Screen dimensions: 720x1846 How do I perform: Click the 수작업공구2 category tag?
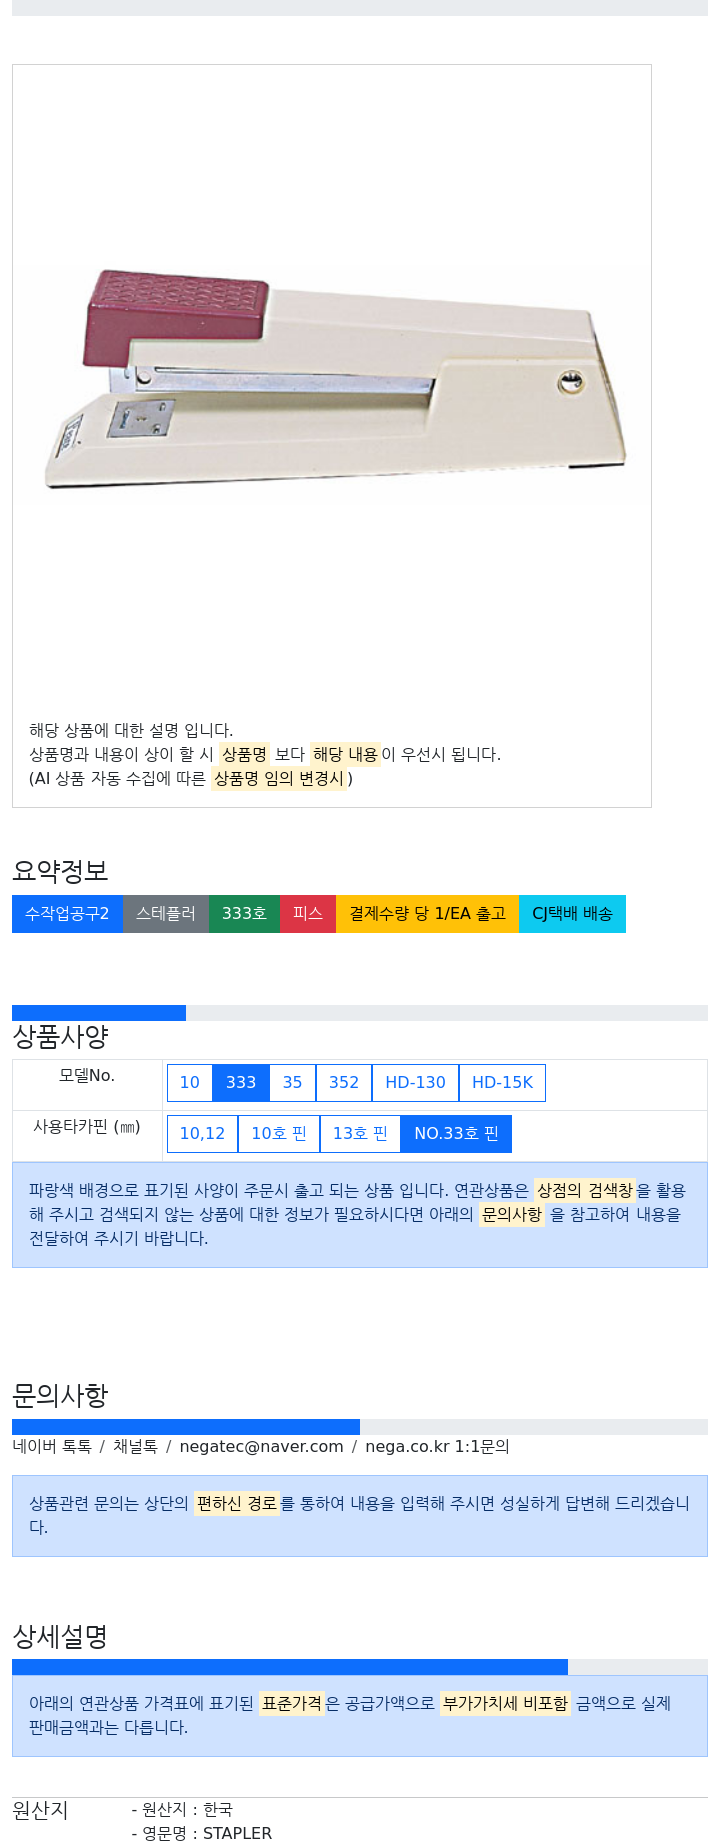pos(67,914)
